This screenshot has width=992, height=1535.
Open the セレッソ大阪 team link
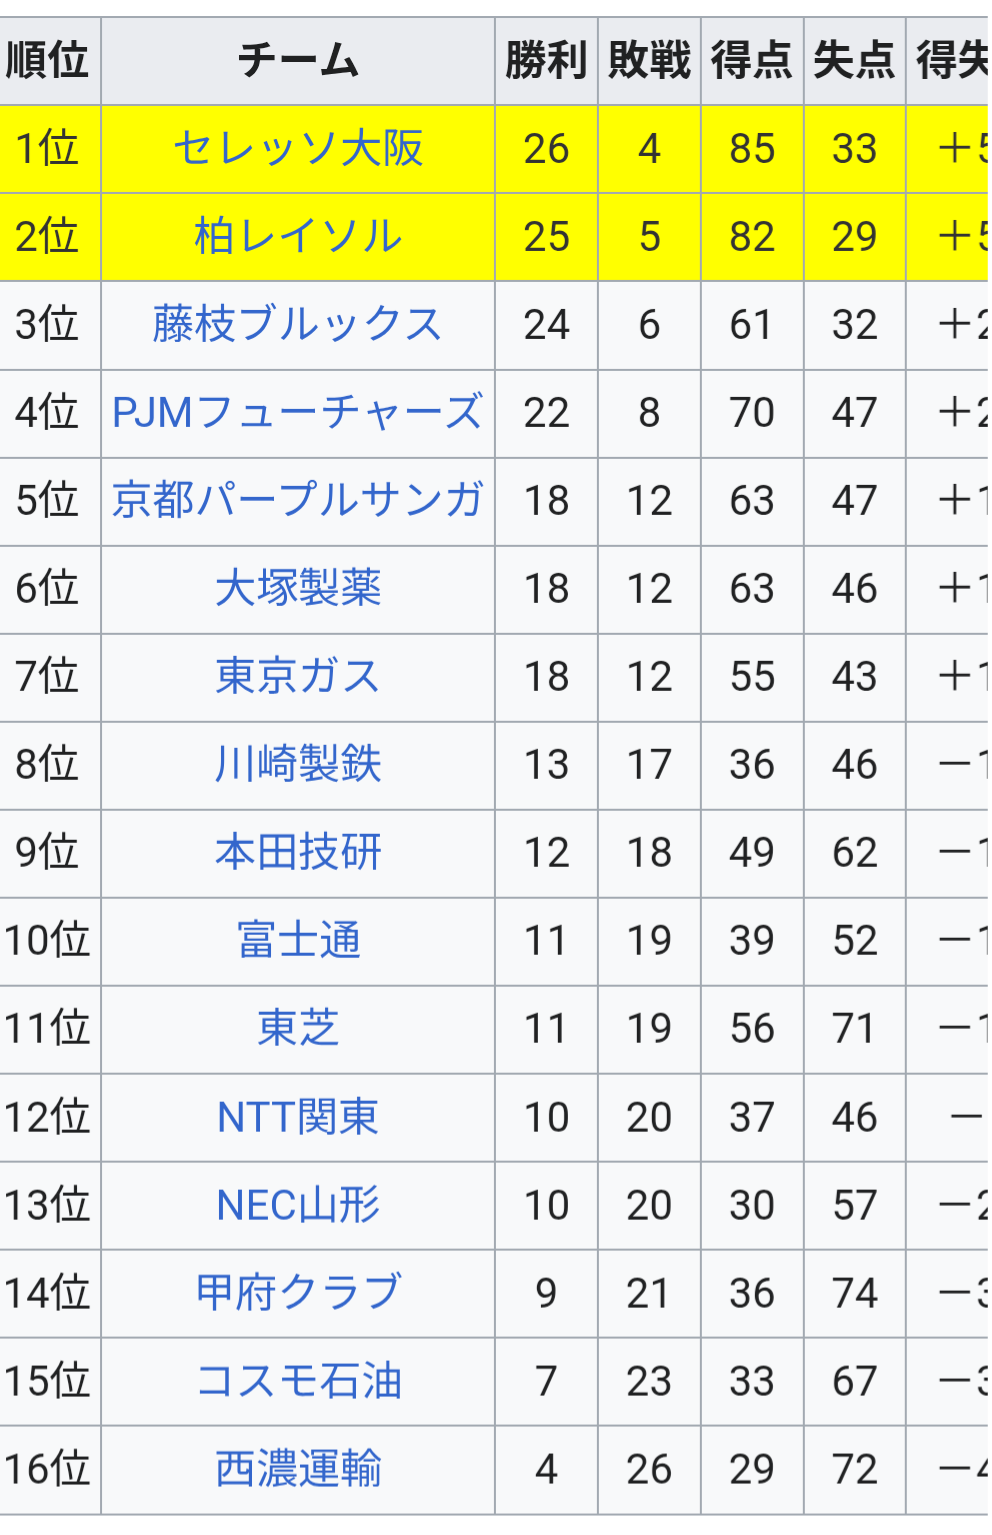(298, 149)
